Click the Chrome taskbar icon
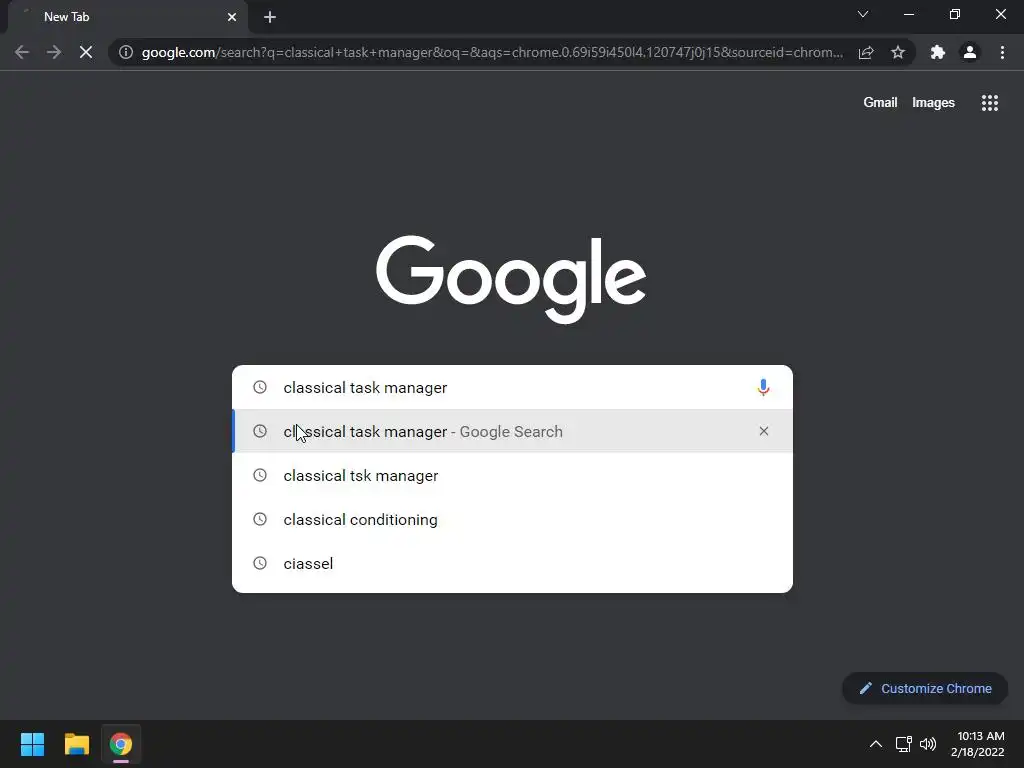The height and width of the screenshot is (768, 1024). tap(121, 744)
